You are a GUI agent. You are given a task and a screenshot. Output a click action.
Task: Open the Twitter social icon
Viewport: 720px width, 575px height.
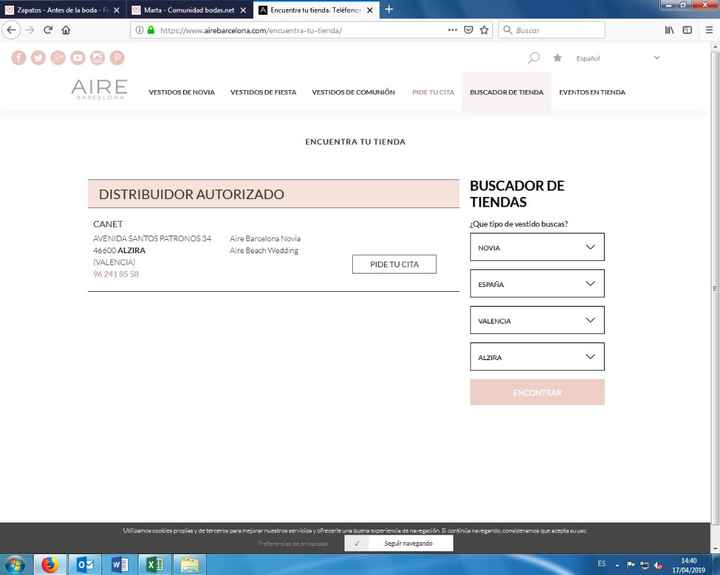click(38, 58)
